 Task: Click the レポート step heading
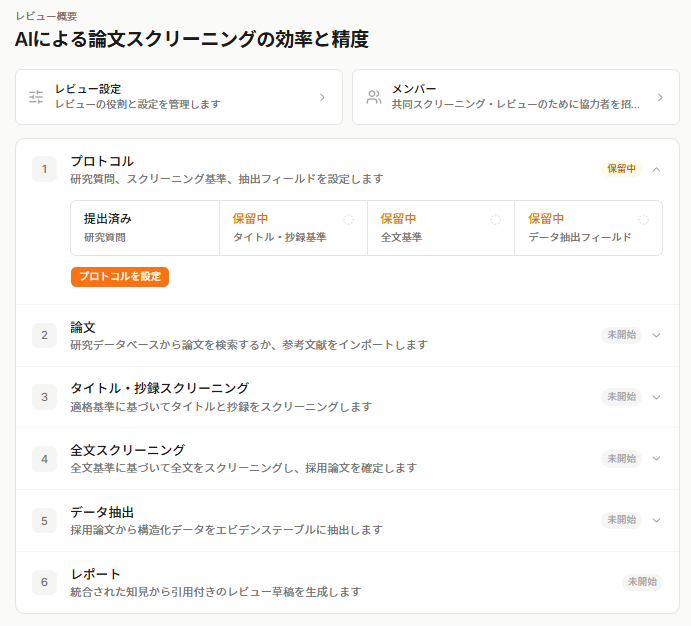(96, 574)
